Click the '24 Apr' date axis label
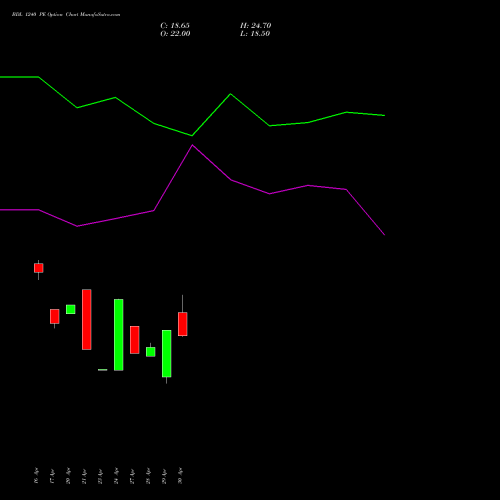 116,476
